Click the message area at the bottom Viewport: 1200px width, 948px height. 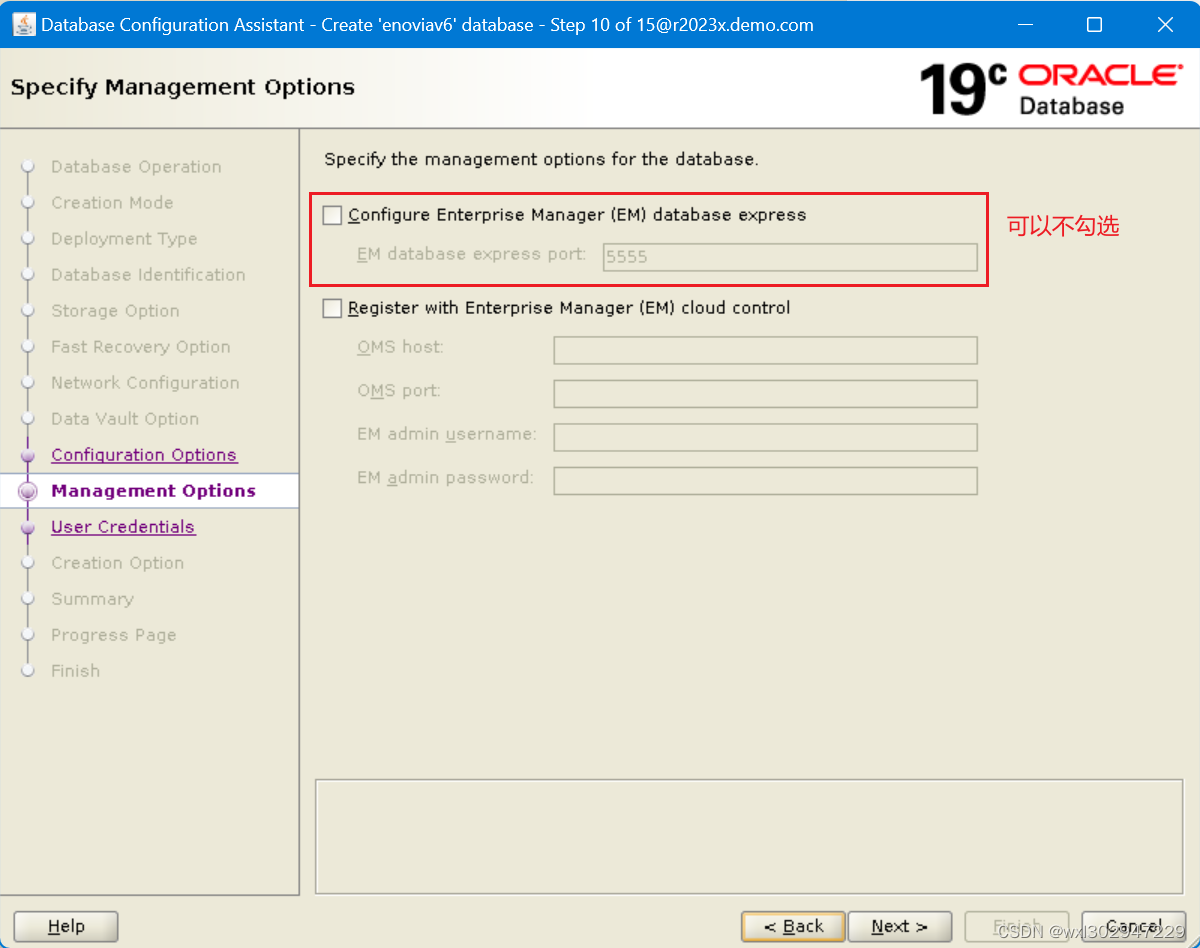point(749,836)
